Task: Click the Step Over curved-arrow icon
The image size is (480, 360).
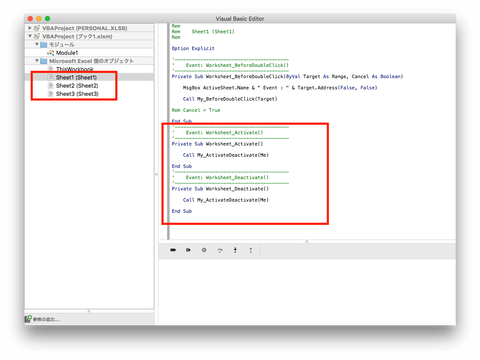Action: (x=220, y=250)
